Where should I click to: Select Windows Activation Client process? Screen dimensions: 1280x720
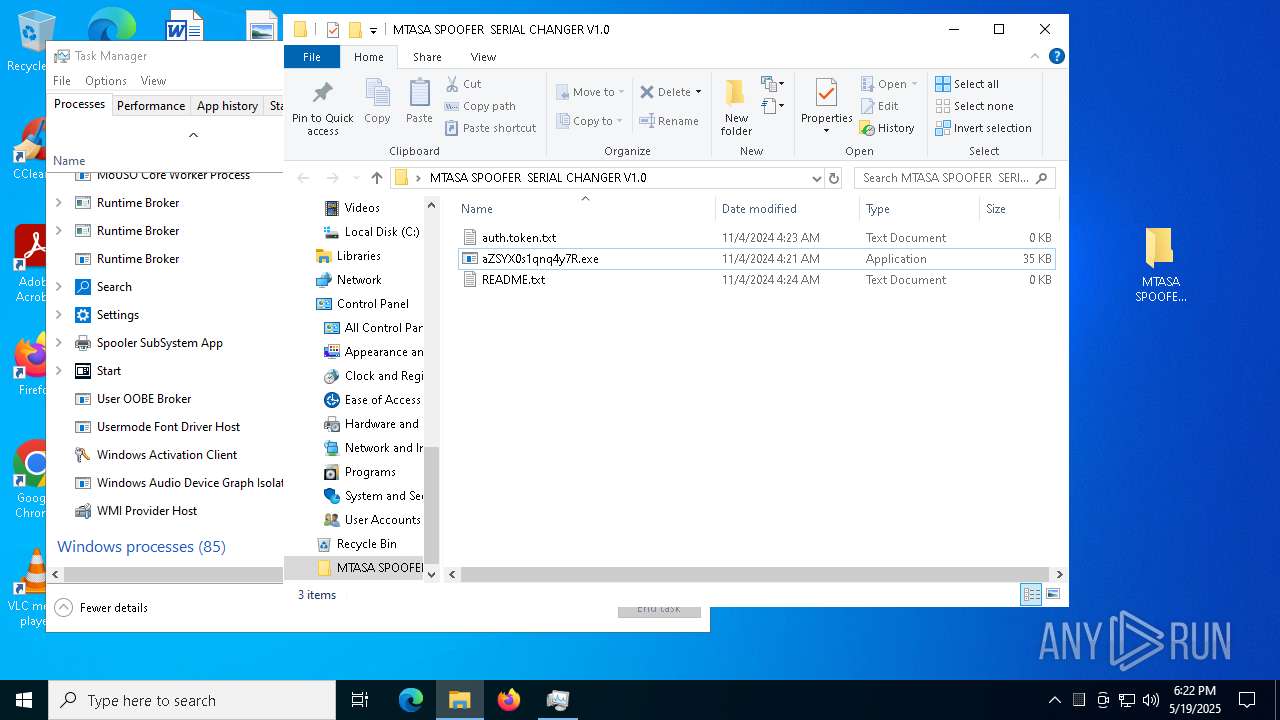pyautogui.click(x=166, y=455)
